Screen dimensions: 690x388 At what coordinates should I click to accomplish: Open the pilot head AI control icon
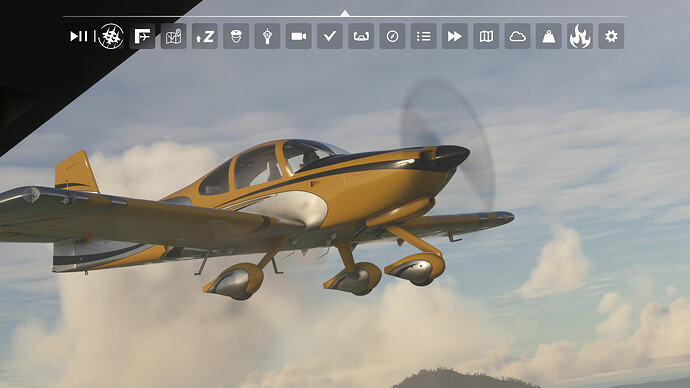(x=236, y=36)
